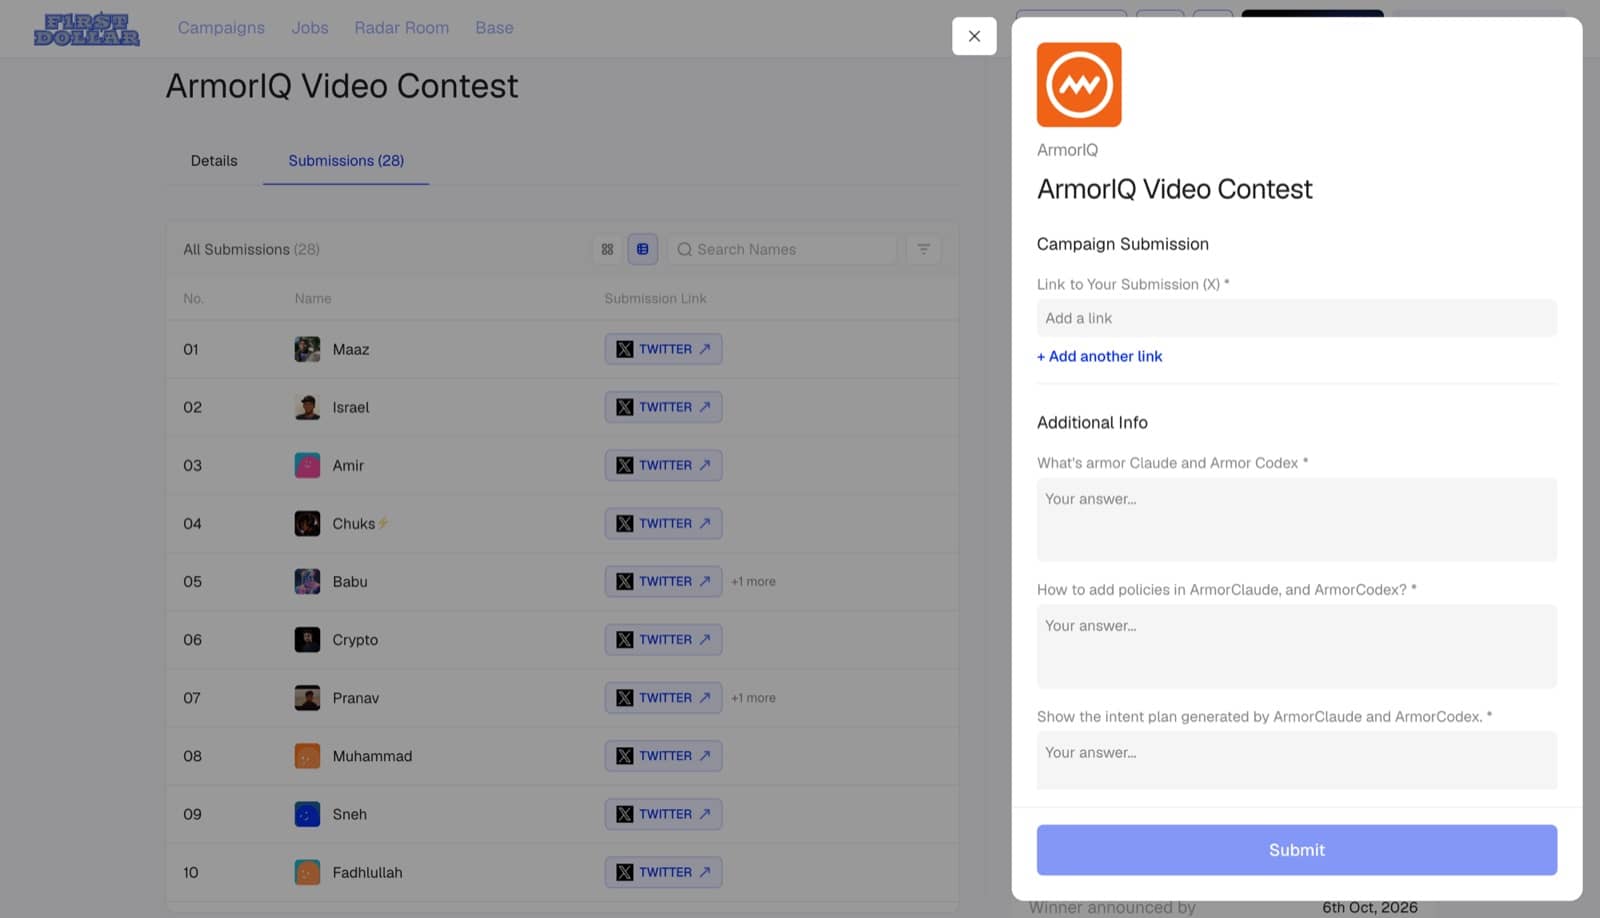The image size is (1600, 918).
Task: Open Sneh's Twitter submission link
Action: 663,814
